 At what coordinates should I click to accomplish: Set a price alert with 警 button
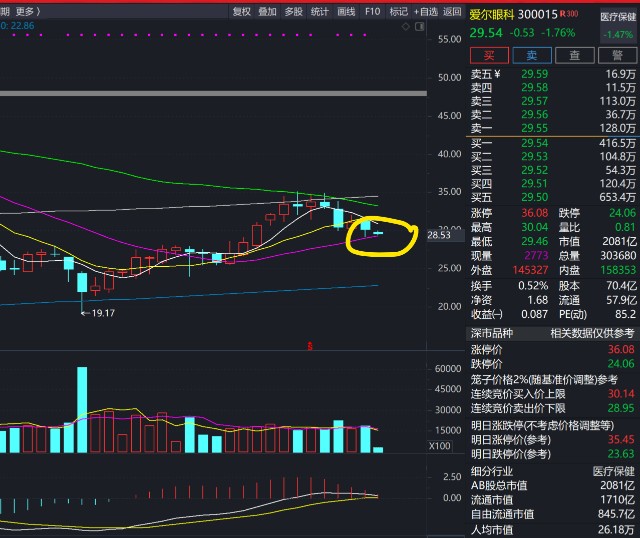[x=617, y=56]
